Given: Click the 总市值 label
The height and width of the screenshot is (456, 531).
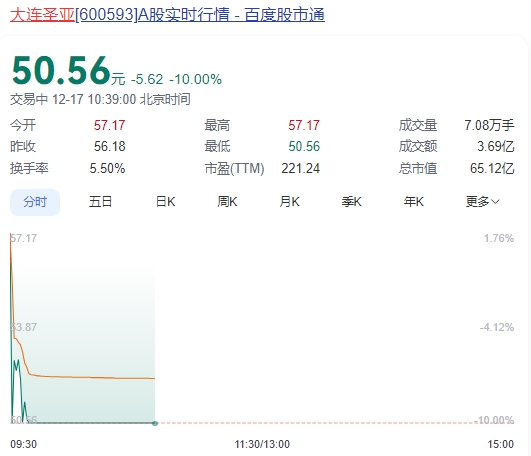Looking at the screenshot, I should 418,168.
